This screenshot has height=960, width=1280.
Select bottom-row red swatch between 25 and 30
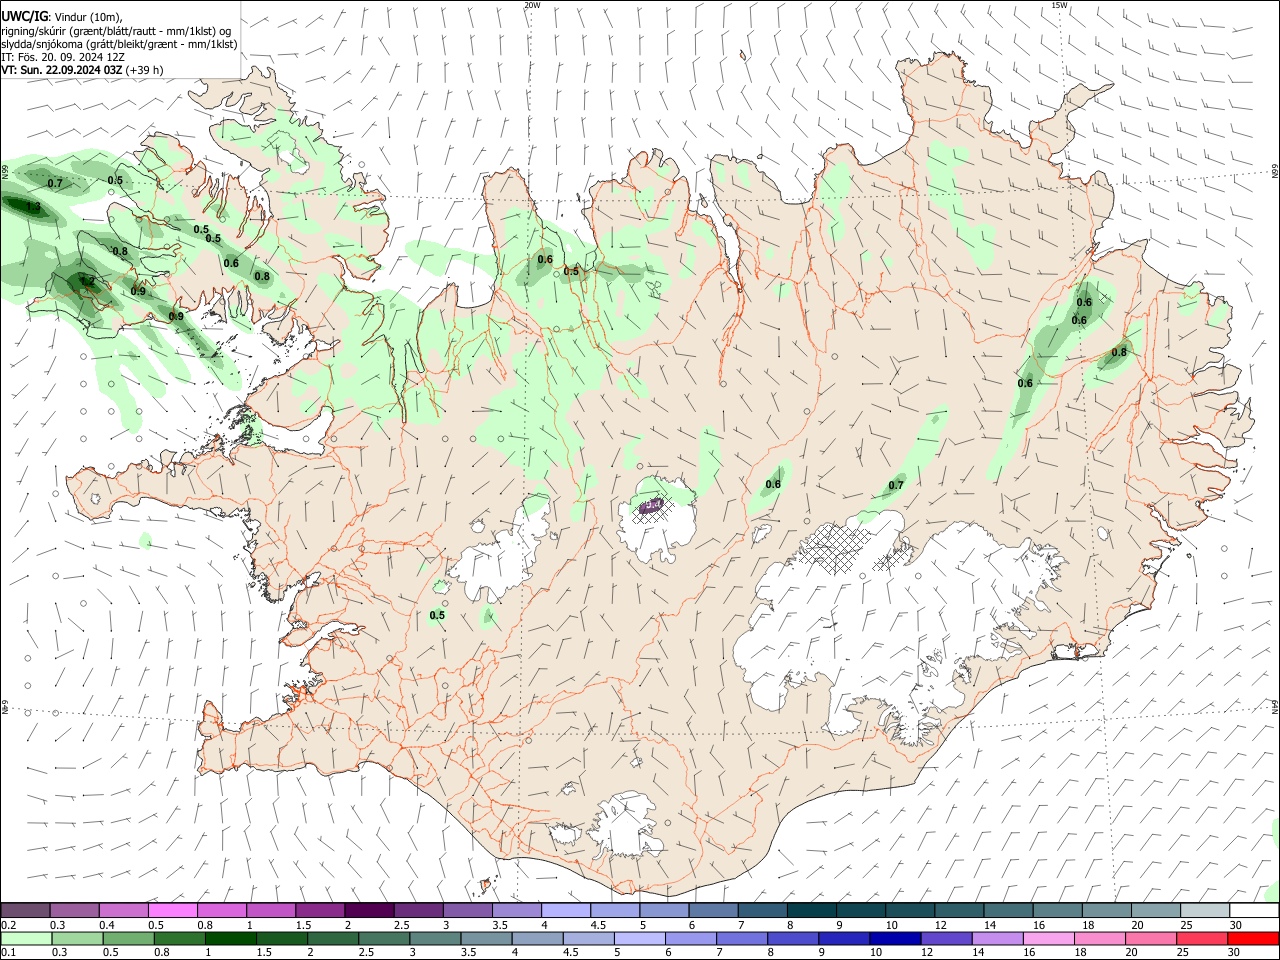(x=1202, y=938)
